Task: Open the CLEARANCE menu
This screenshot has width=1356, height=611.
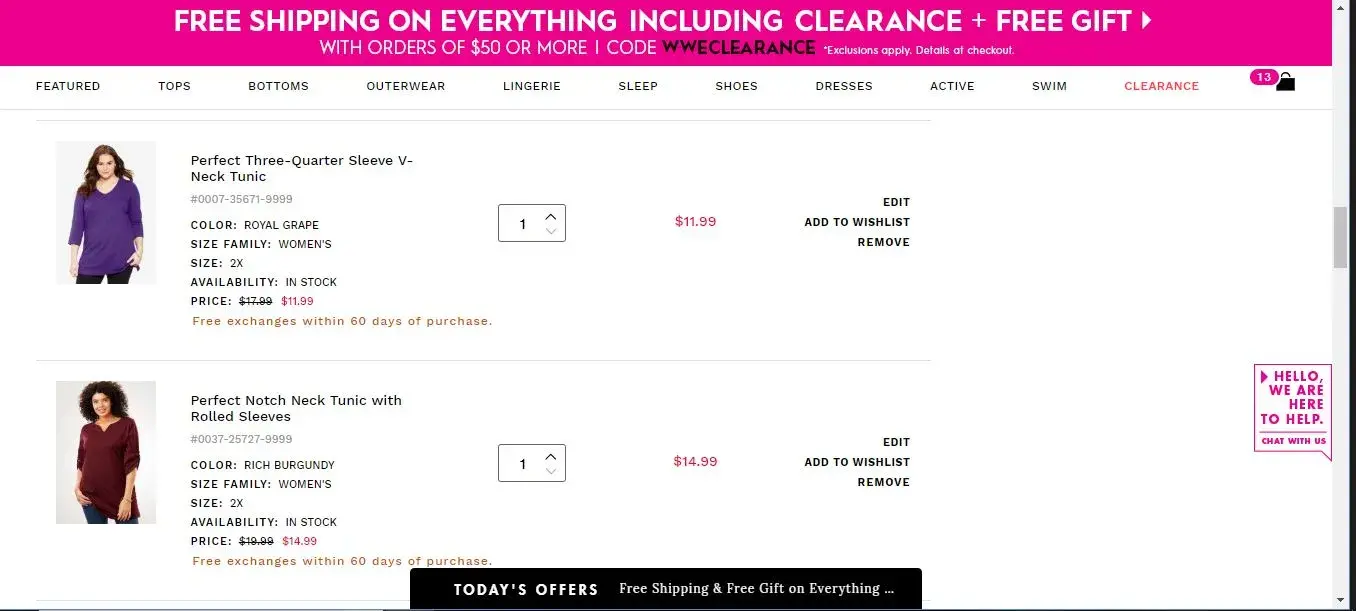Action: (x=1161, y=86)
